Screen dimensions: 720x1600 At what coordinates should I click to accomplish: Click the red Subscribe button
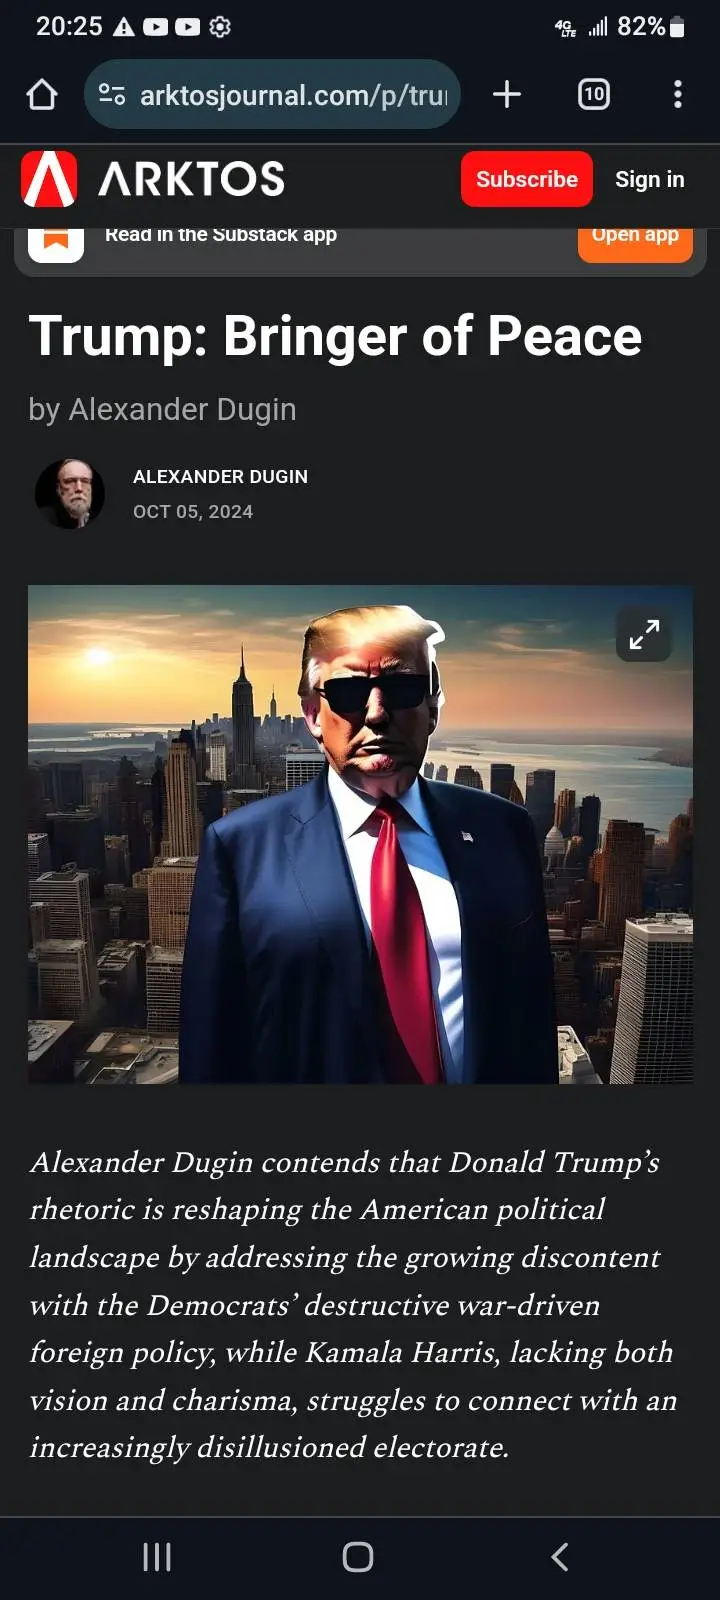[x=527, y=179]
